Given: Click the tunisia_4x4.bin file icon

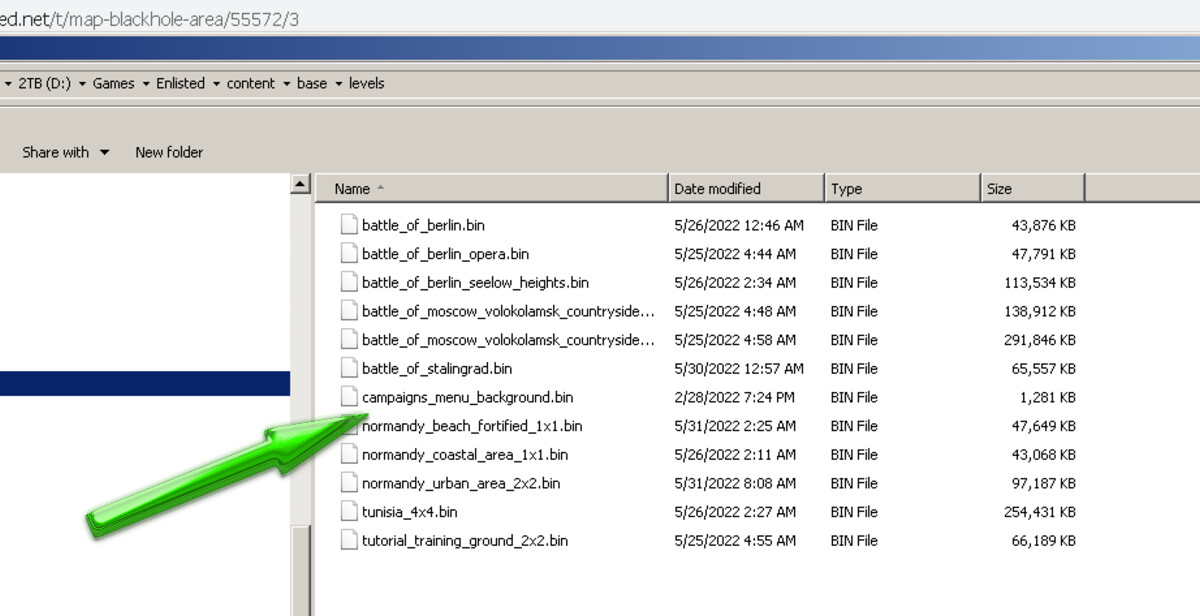Looking at the screenshot, I should point(348,512).
